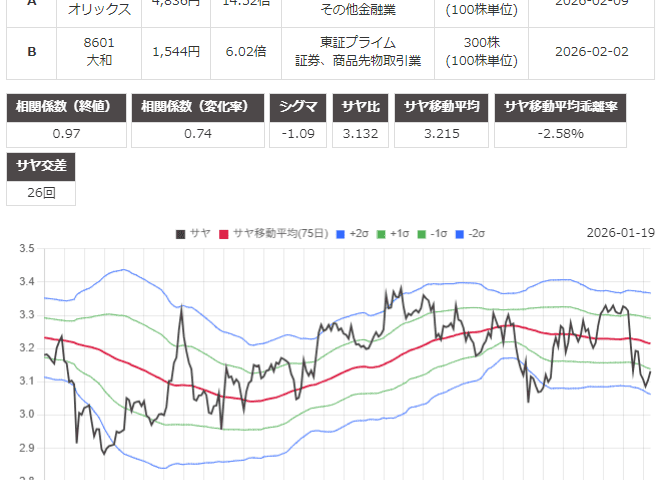The height and width of the screenshot is (480, 660).
Task: Click inside the spread chart area
Action: point(348,364)
